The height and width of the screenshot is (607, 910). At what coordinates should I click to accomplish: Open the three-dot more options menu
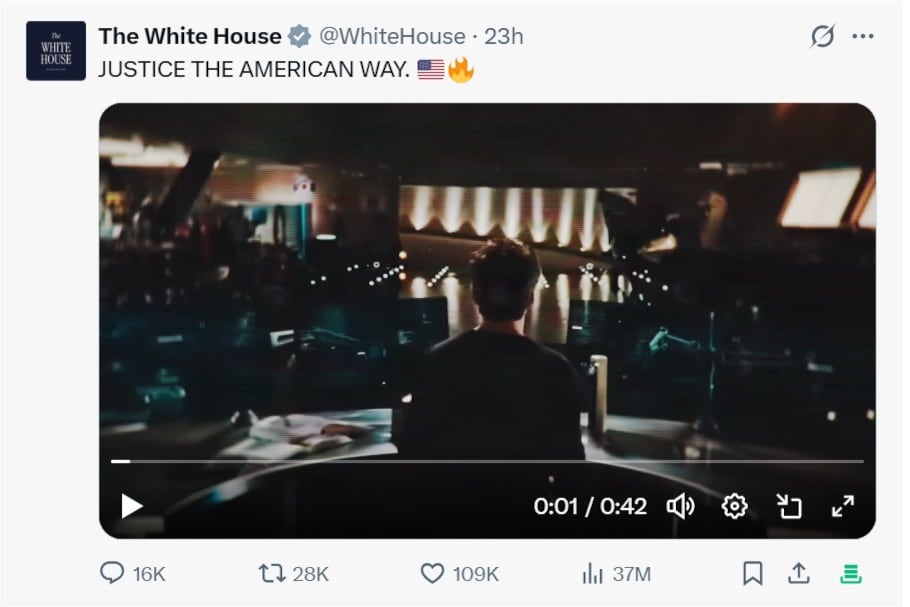pyautogui.click(x=862, y=37)
